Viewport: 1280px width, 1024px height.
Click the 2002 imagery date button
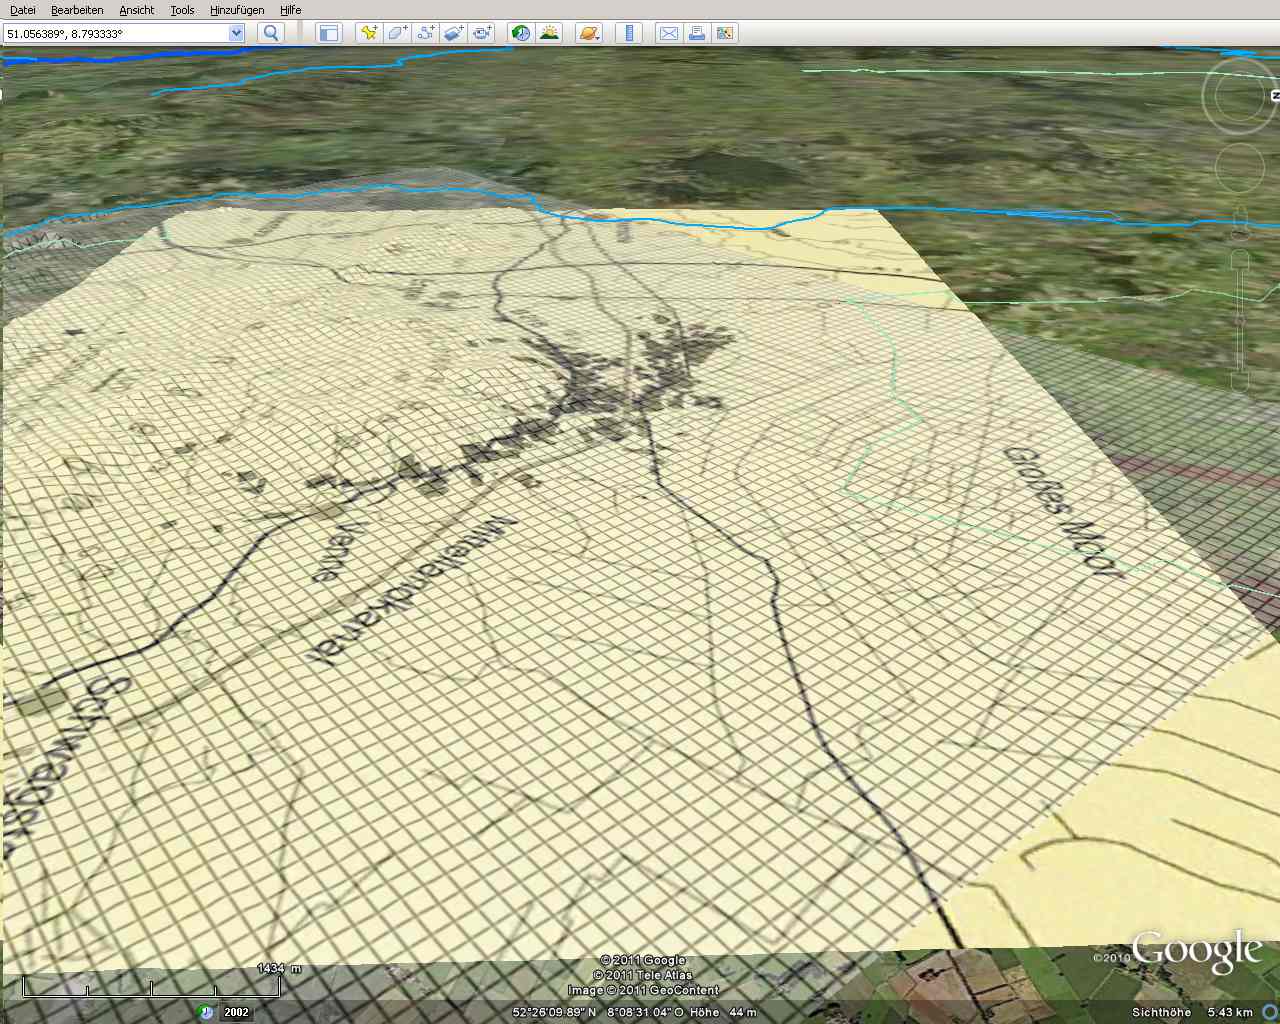click(236, 1012)
